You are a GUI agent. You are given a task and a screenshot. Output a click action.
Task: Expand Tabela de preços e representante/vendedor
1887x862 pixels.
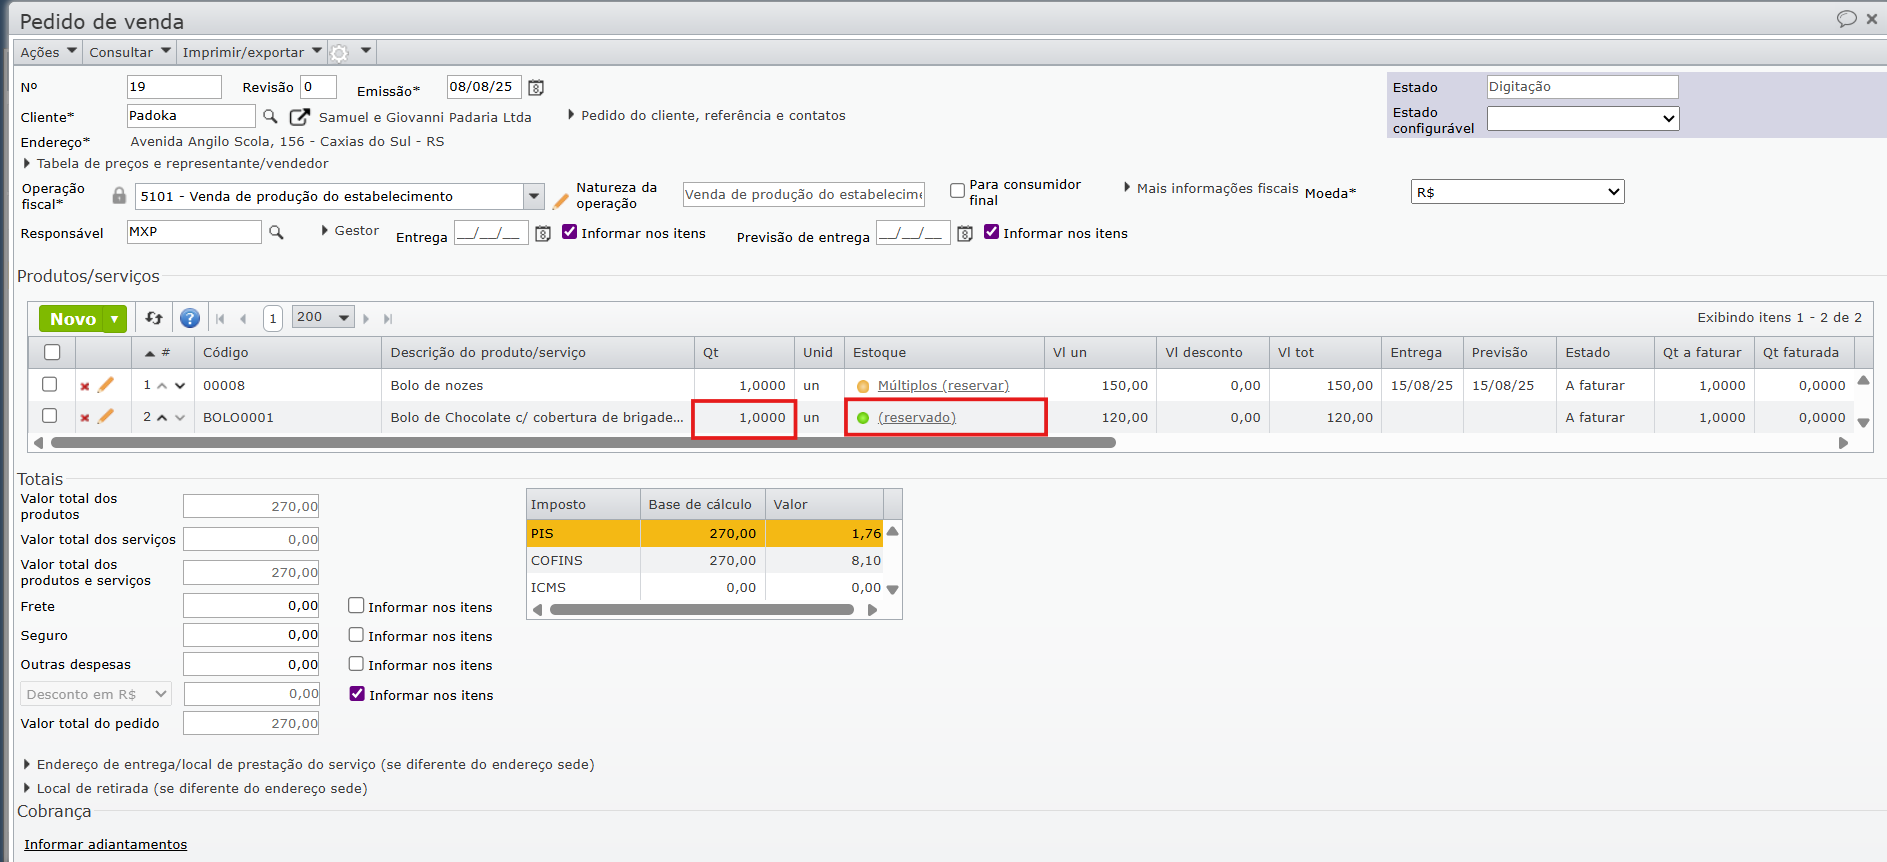(x=176, y=164)
